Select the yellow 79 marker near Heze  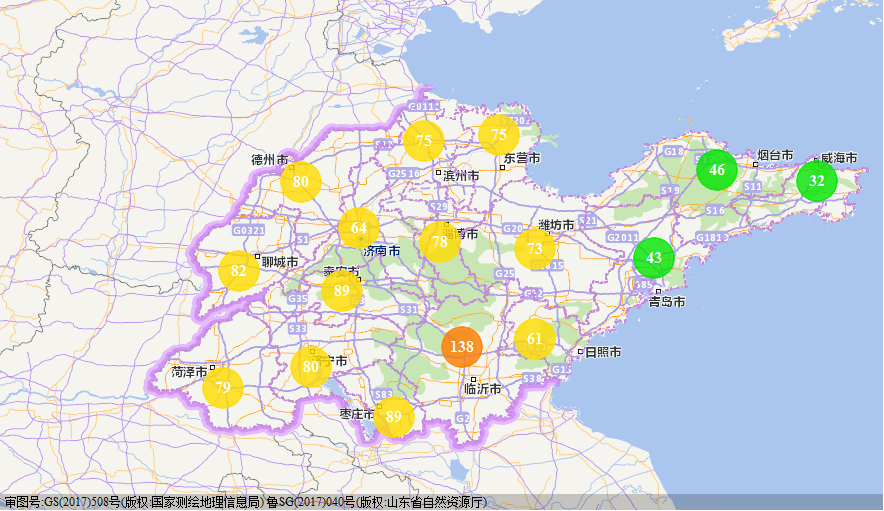pos(223,387)
